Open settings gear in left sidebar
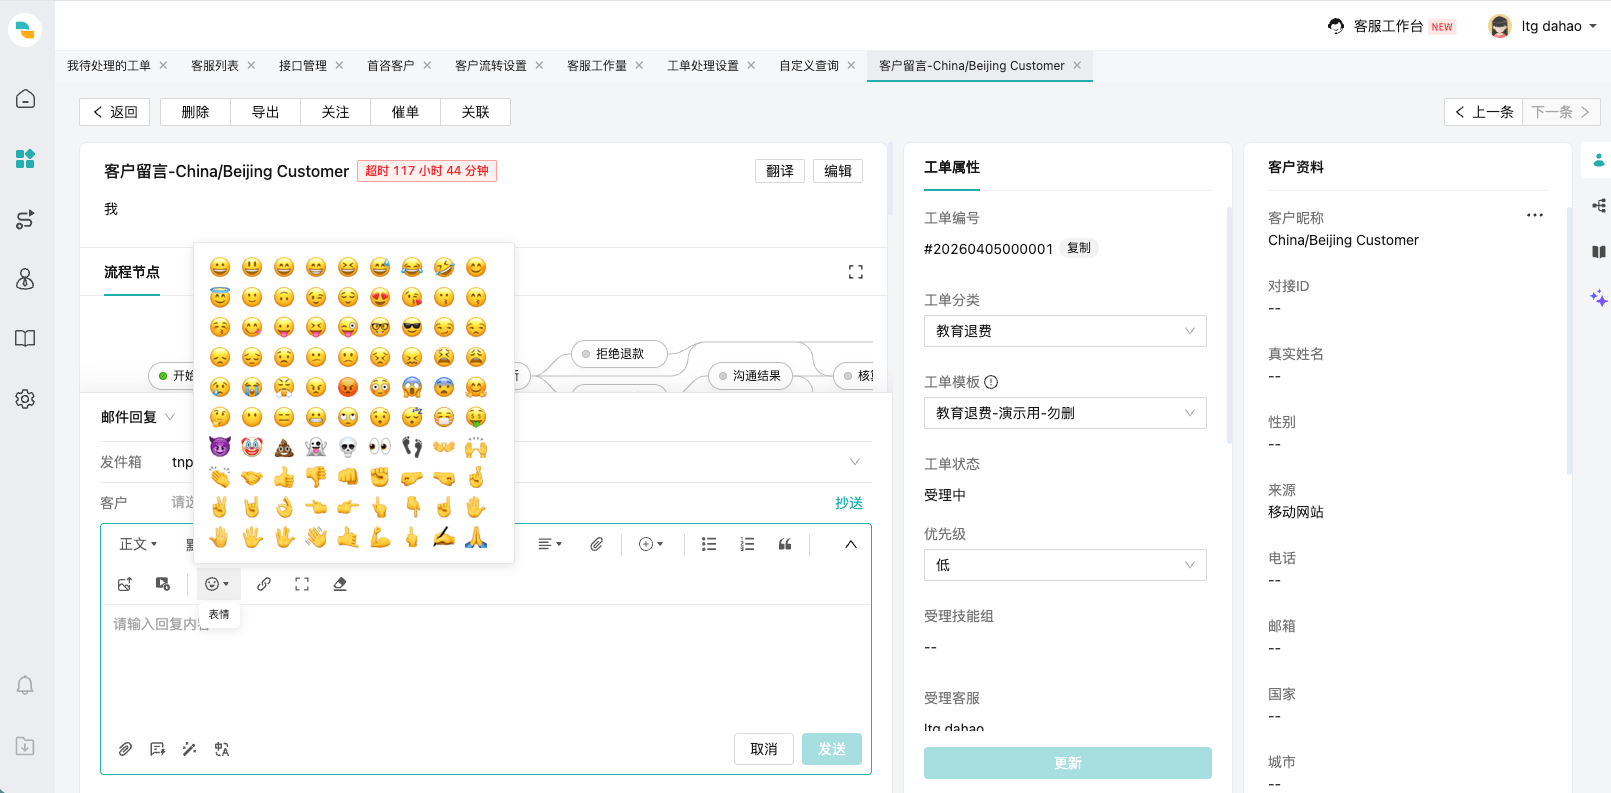This screenshot has width=1611, height=793. [25, 399]
